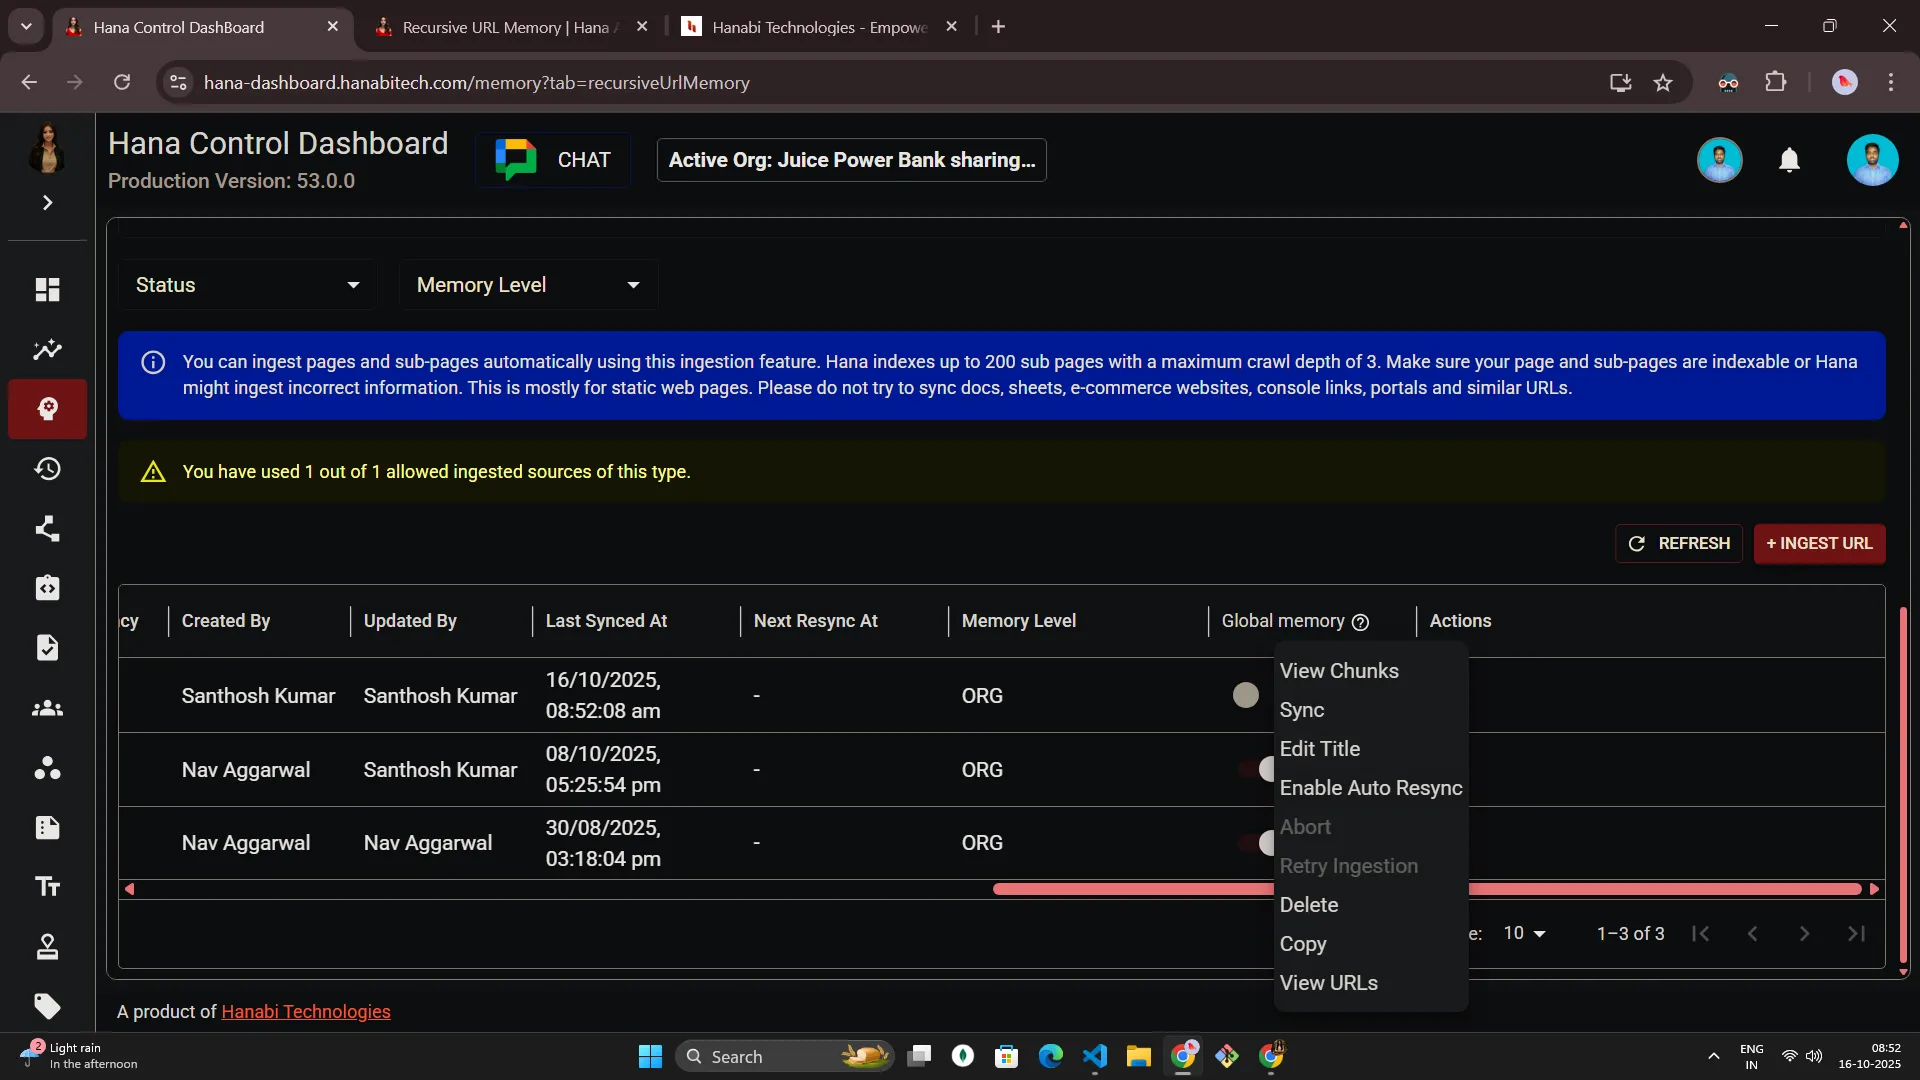The height and width of the screenshot is (1080, 1920).
Task: Click the notification bell icon
Action: [x=1789, y=160]
